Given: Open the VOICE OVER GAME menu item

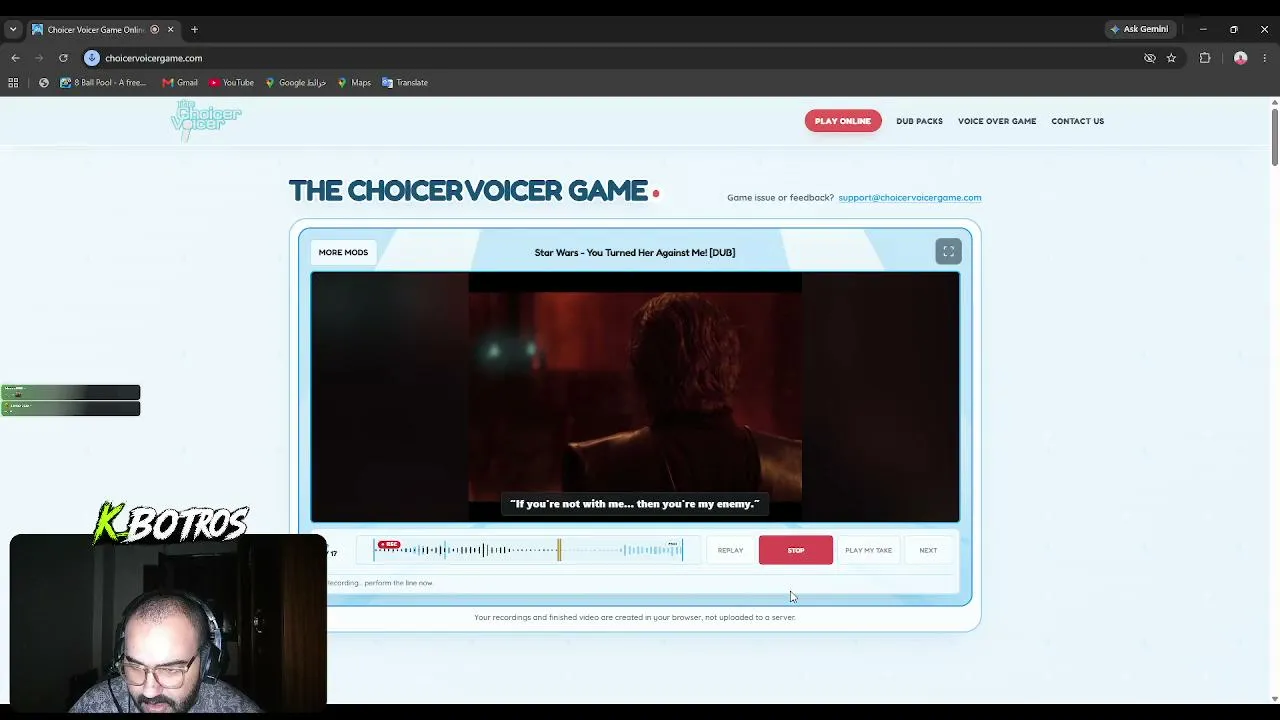Looking at the screenshot, I should coord(997,121).
